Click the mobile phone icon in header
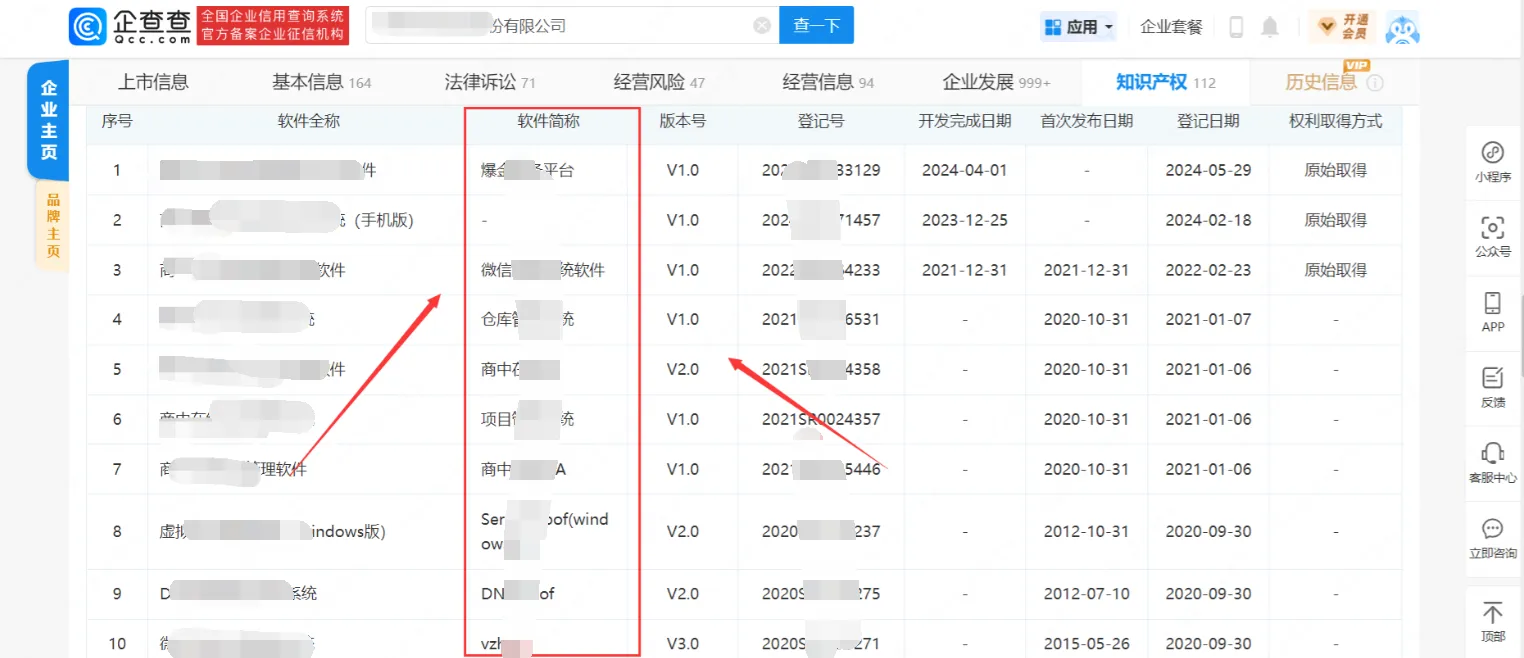The image size is (1524, 658). 1235,27
